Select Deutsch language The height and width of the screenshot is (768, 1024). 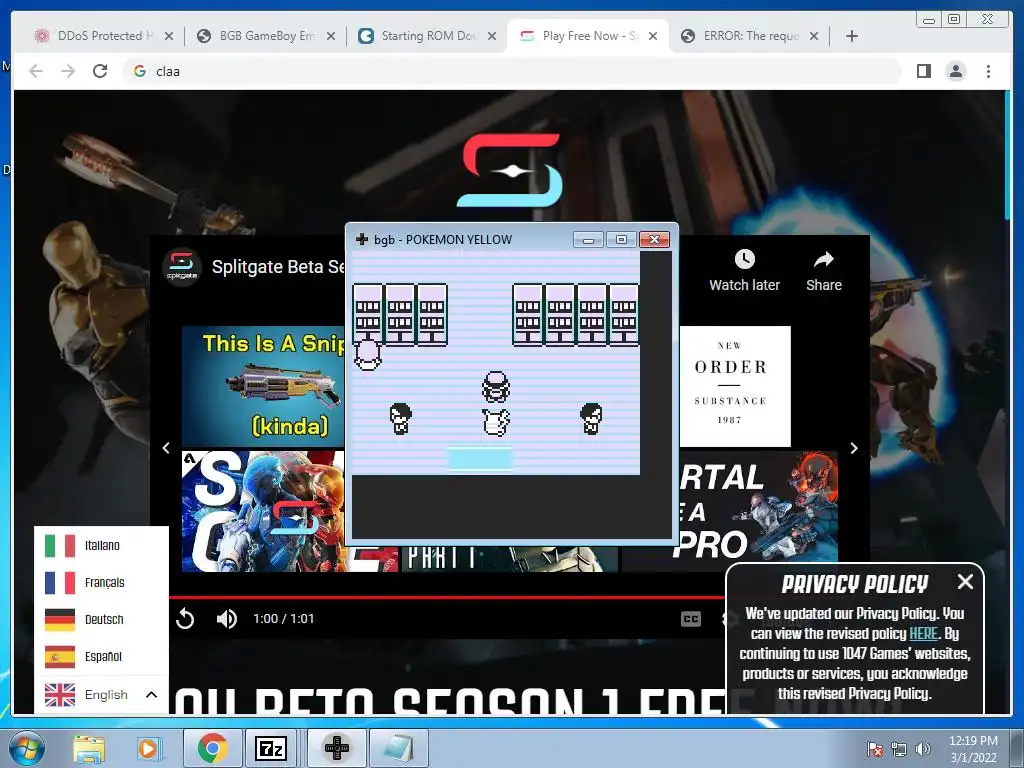[x=101, y=619]
